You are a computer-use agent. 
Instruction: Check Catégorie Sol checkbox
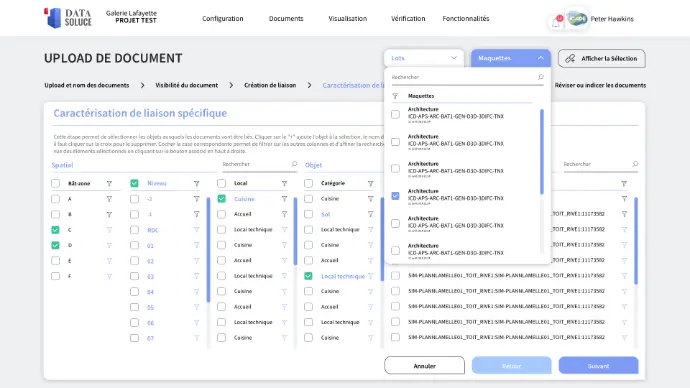coord(308,214)
